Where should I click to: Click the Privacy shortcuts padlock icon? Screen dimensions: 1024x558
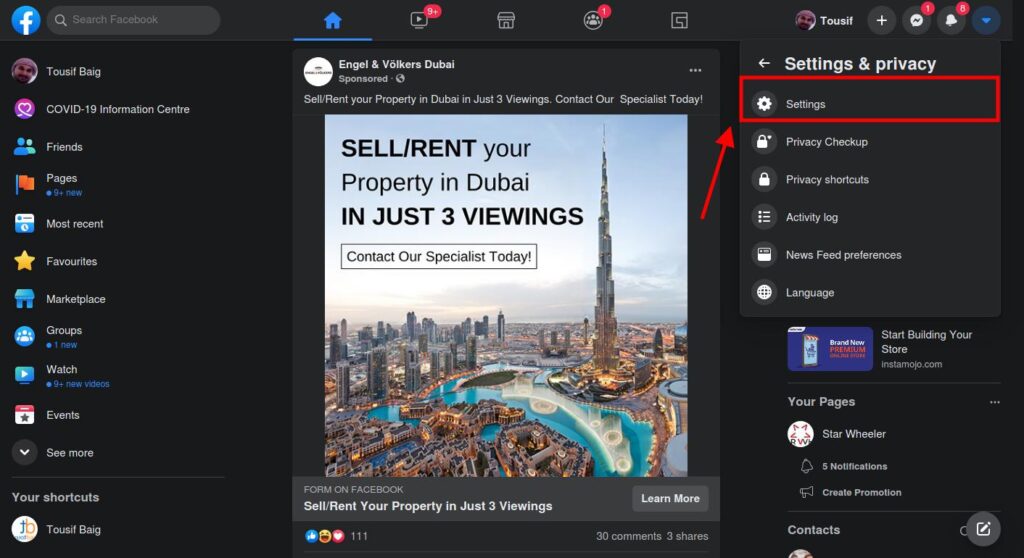[x=764, y=179]
